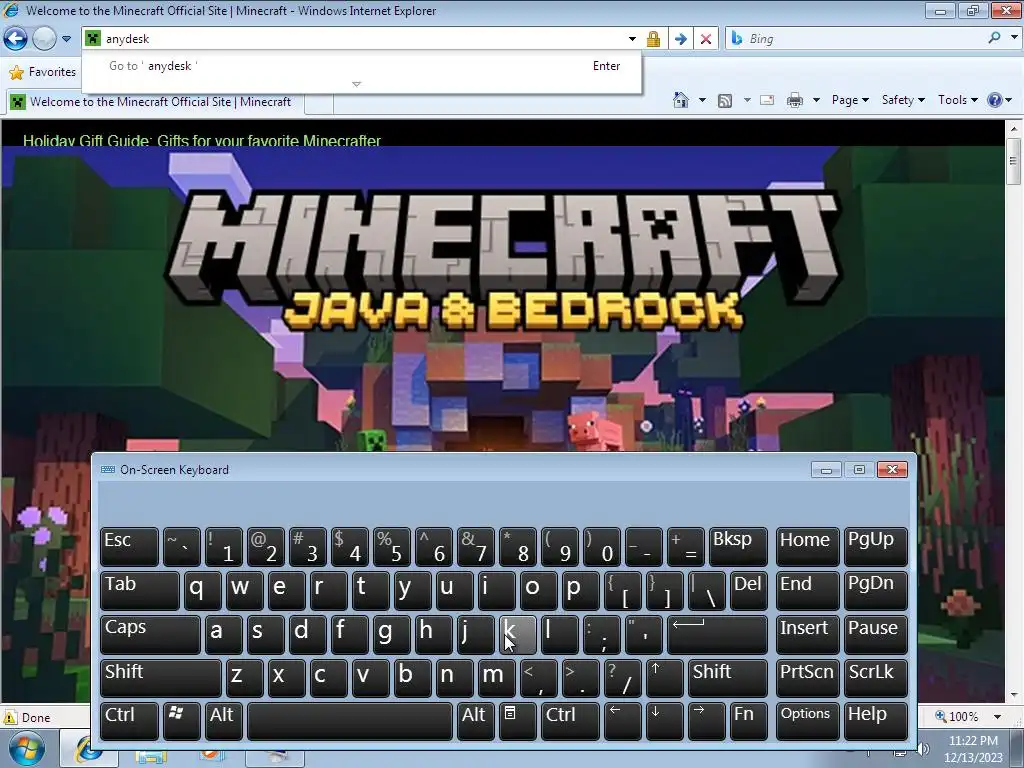Image resolution: width=1024 pixels, height=768 pixels.
Task: Click the k key on the keyboard
Action: click(518, 634)
